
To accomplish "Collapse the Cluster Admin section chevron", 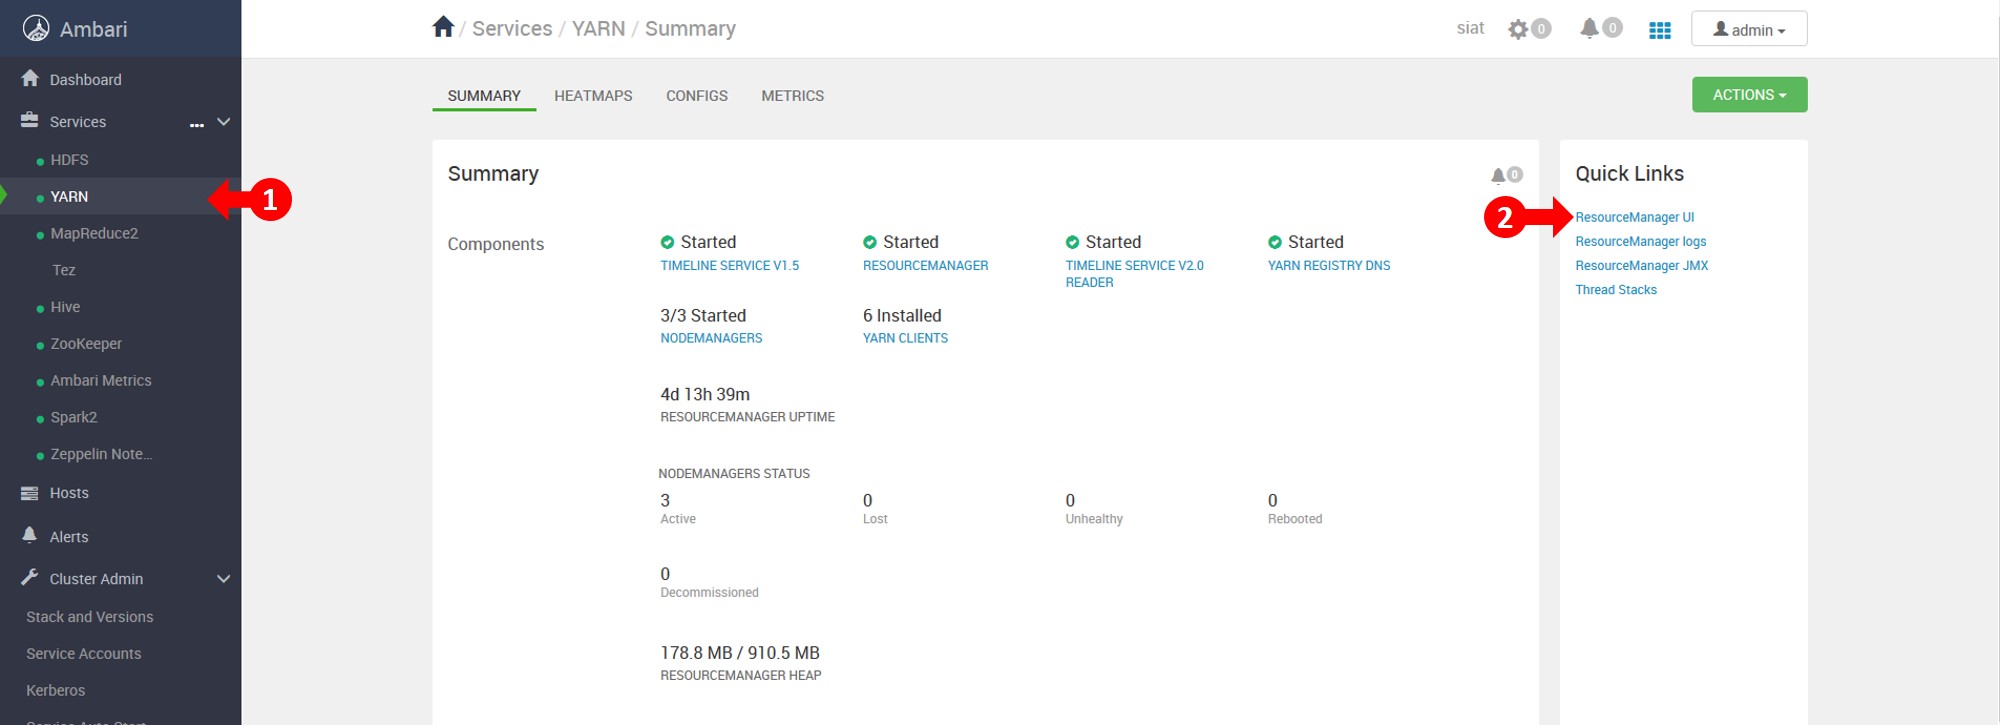I will [x=224, y=579].
